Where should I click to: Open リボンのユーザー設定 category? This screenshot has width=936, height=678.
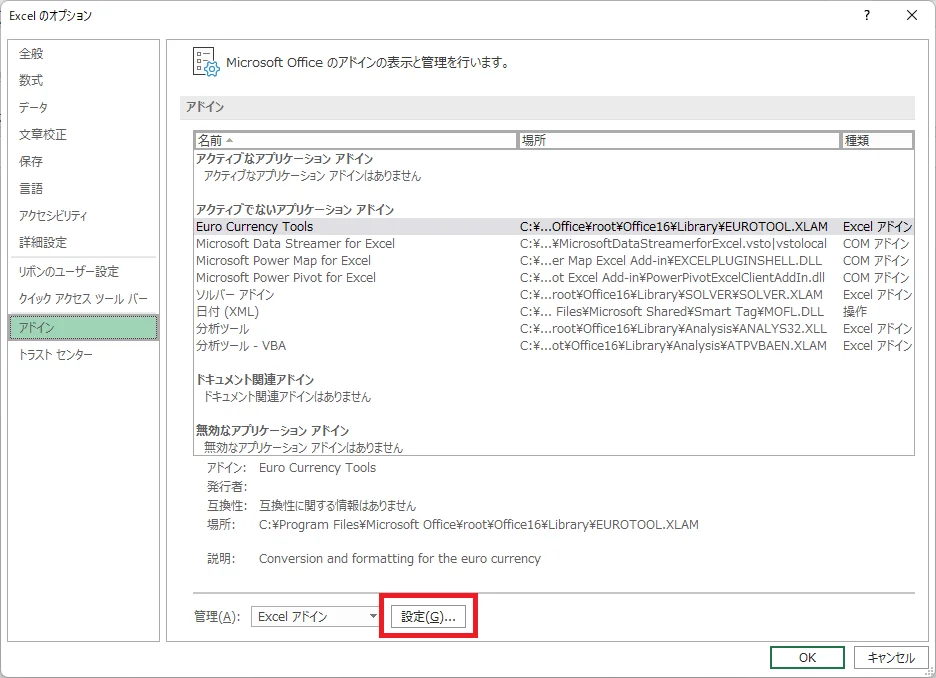tap(69, 272)
